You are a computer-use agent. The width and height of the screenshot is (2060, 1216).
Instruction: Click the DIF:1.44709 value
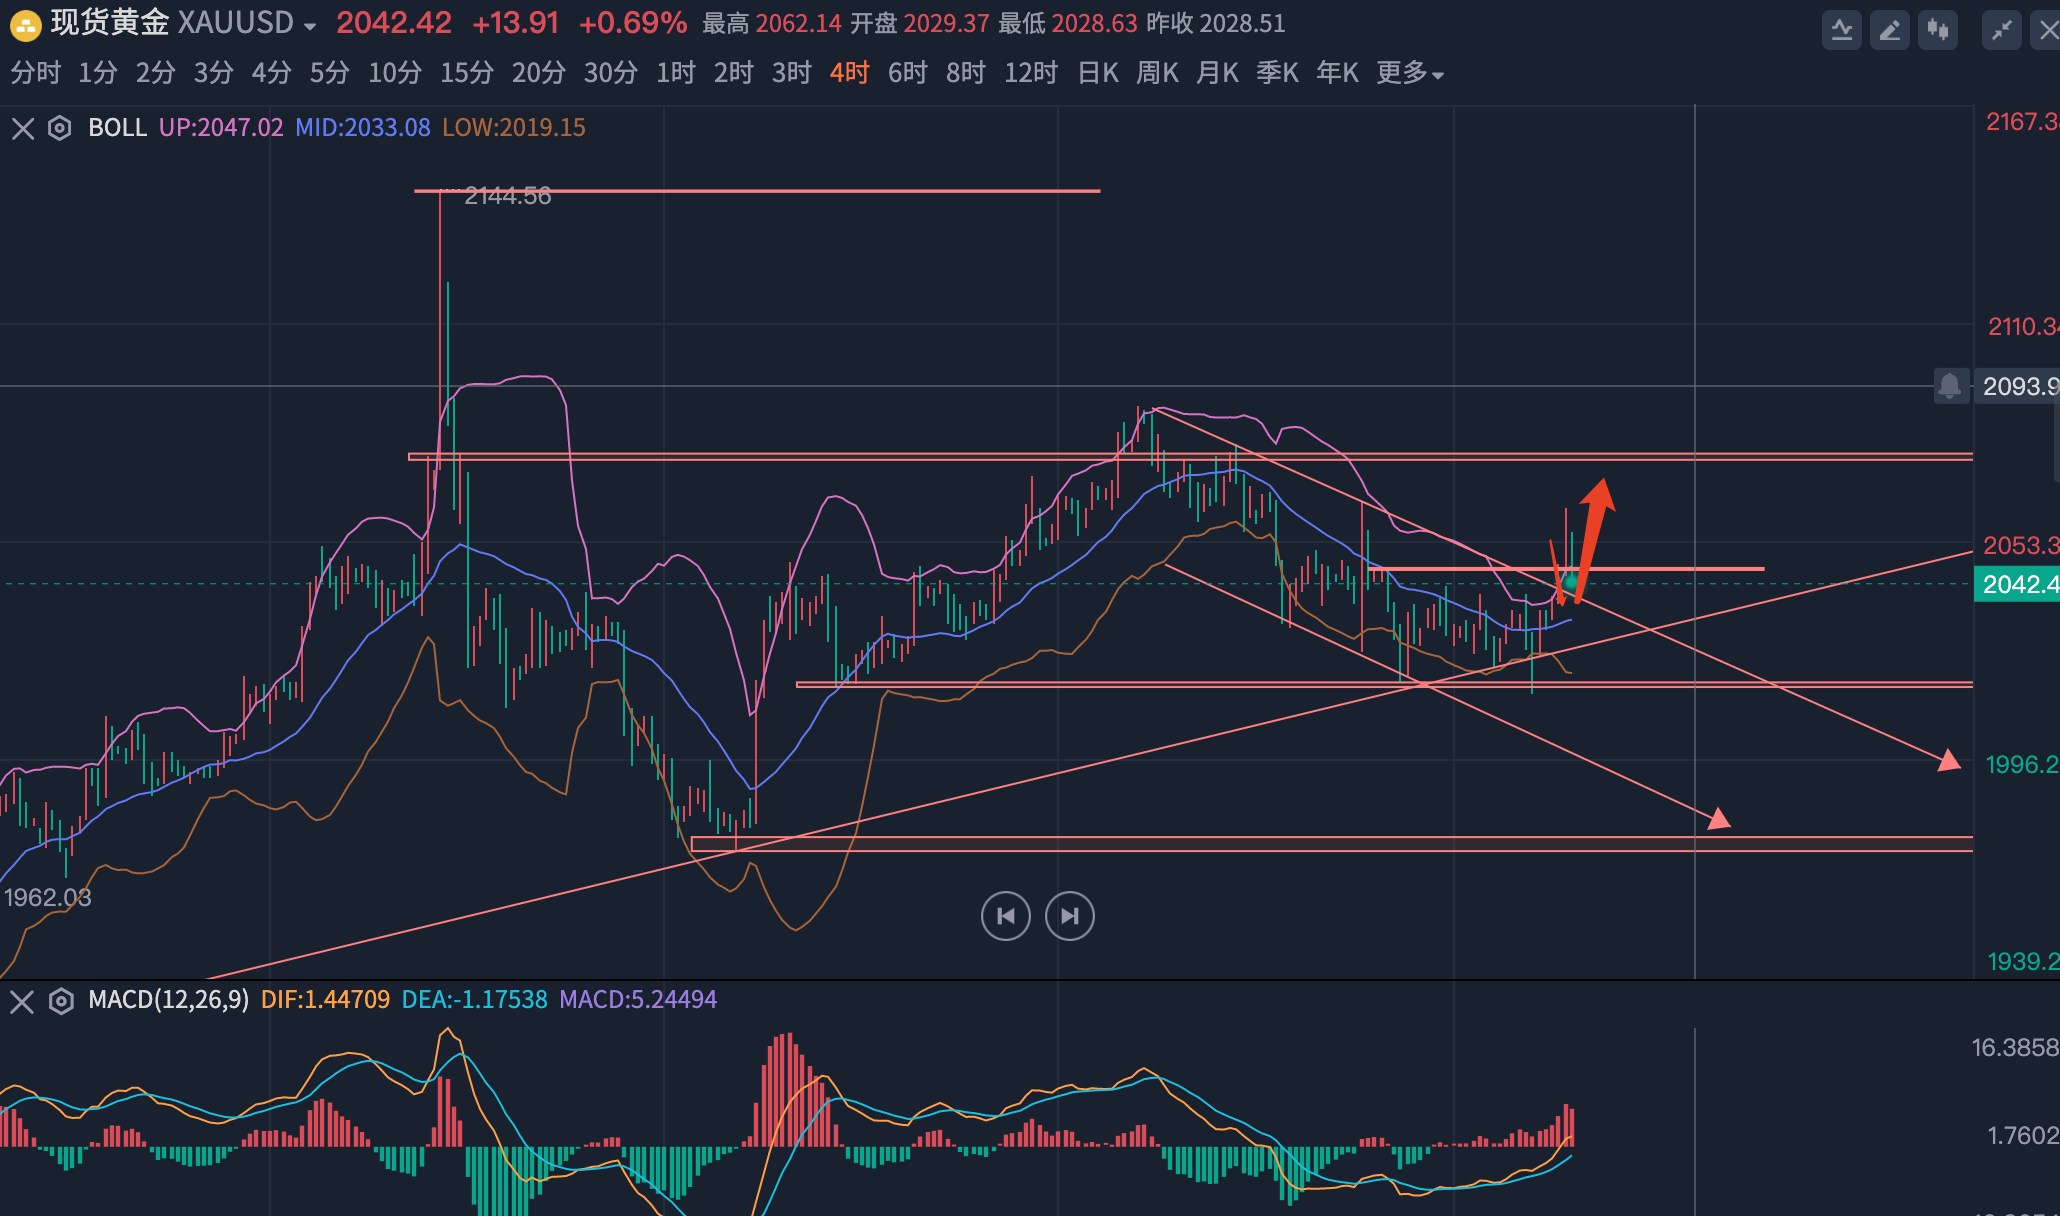[325, 1000]
